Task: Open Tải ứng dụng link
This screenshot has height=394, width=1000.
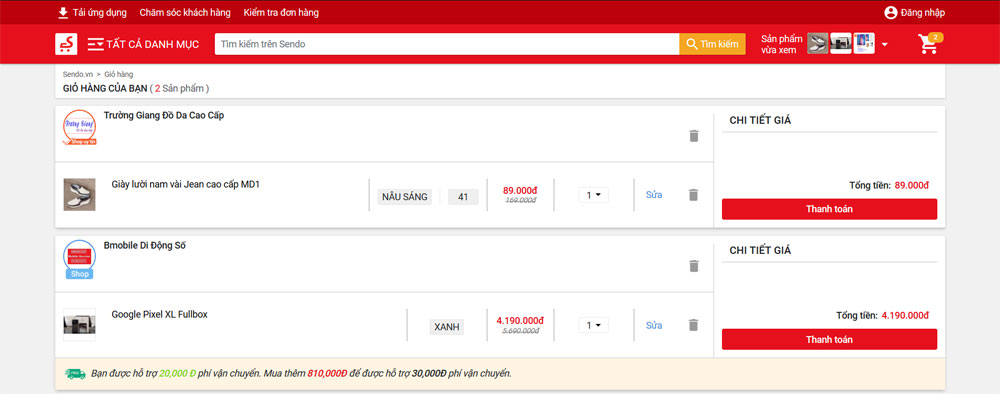Action: pos(99,12)
